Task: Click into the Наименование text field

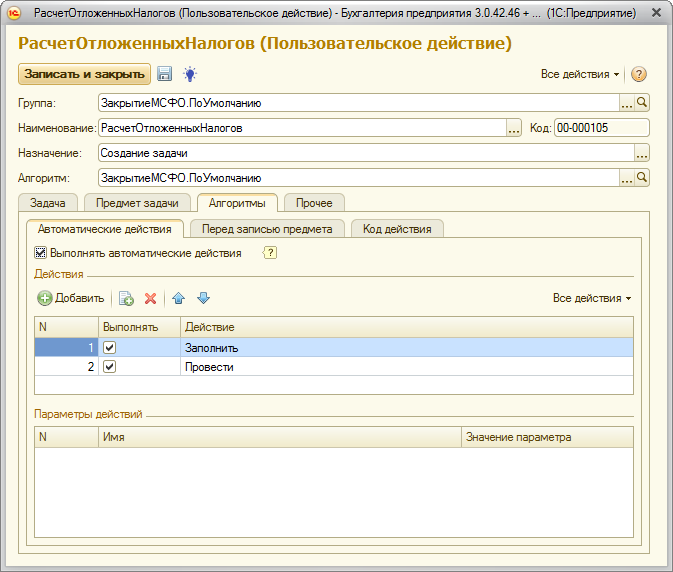Action: (300, 127)
